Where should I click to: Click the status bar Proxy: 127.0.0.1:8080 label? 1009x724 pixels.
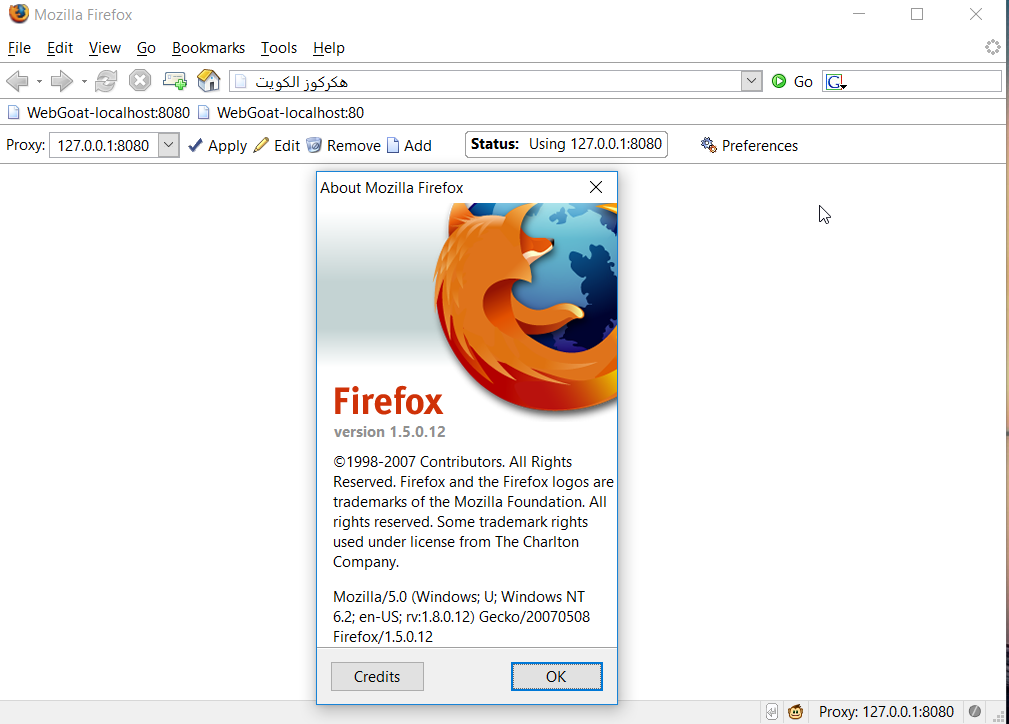pyautogui.click(x=886, y=712)
